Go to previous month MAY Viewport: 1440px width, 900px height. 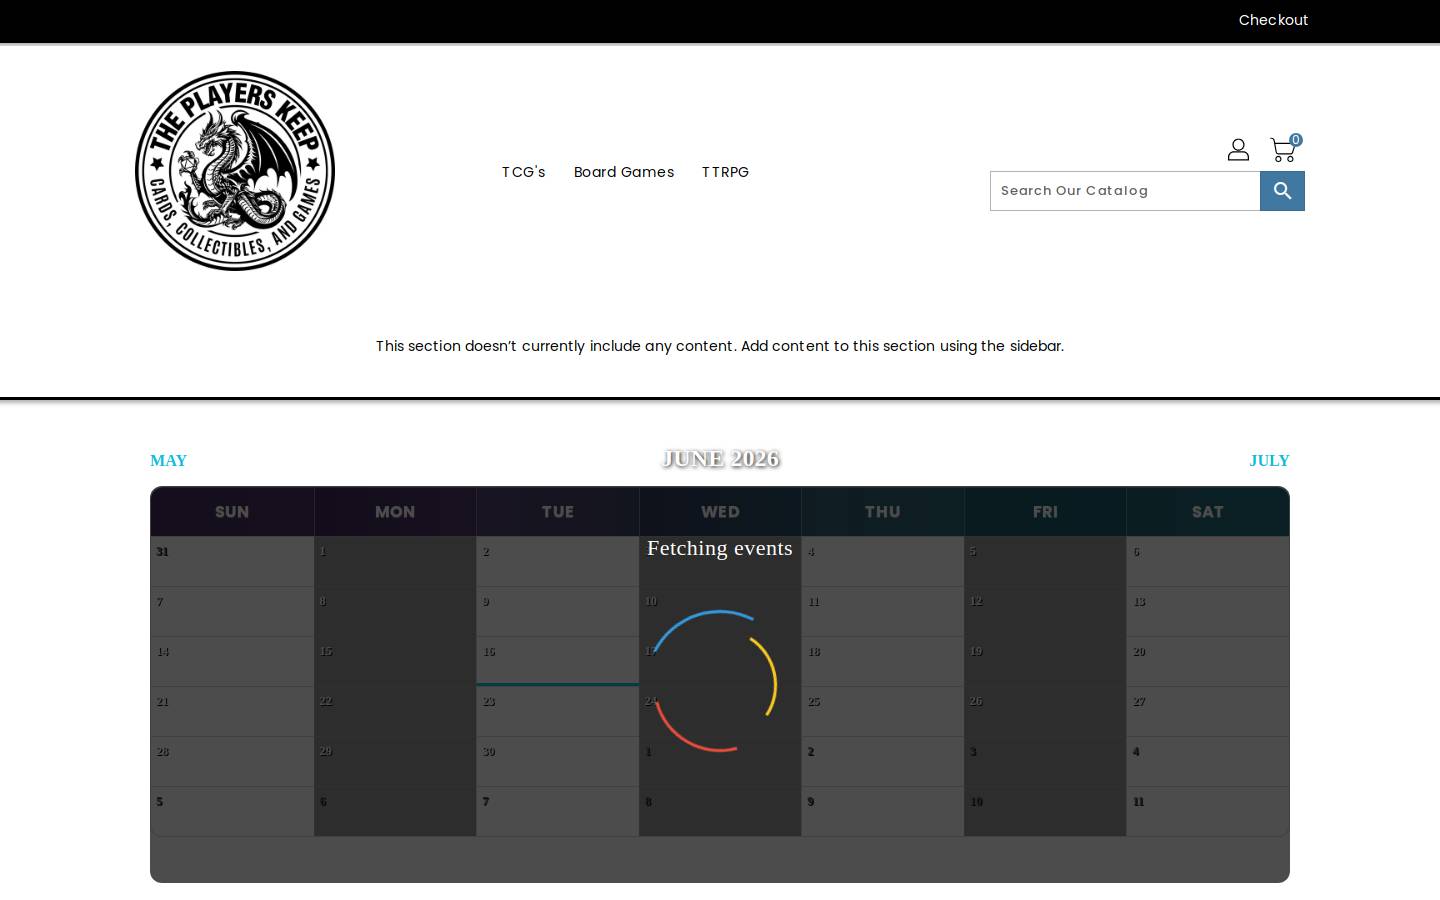click(168, 461)
